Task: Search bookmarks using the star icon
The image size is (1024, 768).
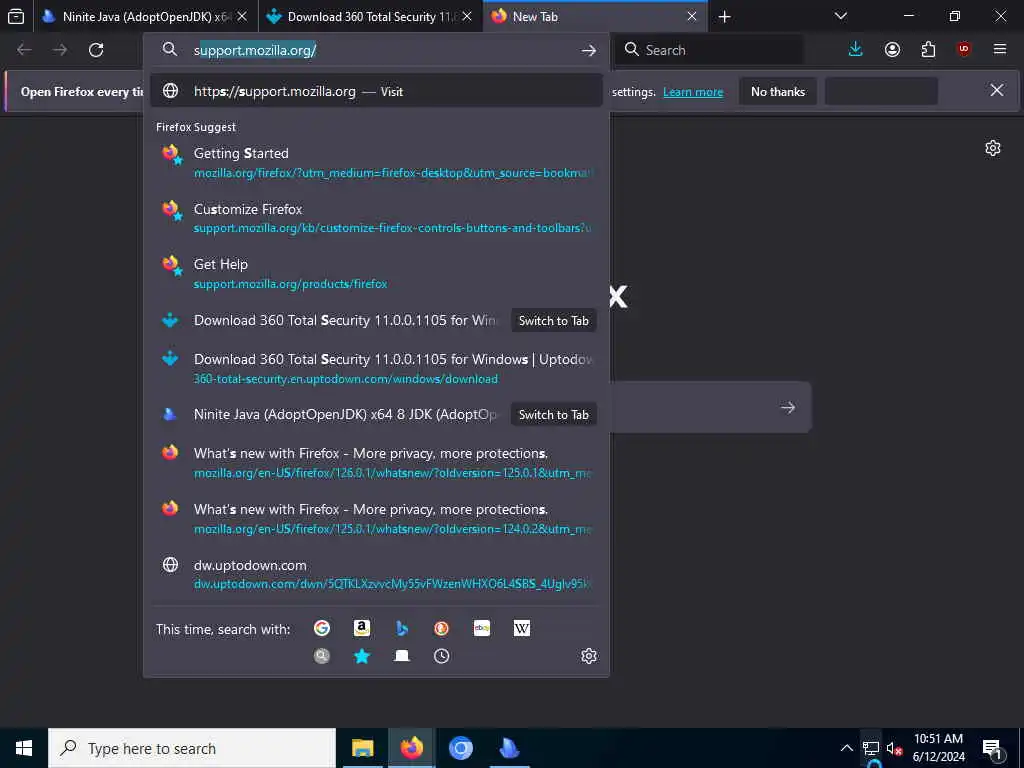Action: click(362, 656)
